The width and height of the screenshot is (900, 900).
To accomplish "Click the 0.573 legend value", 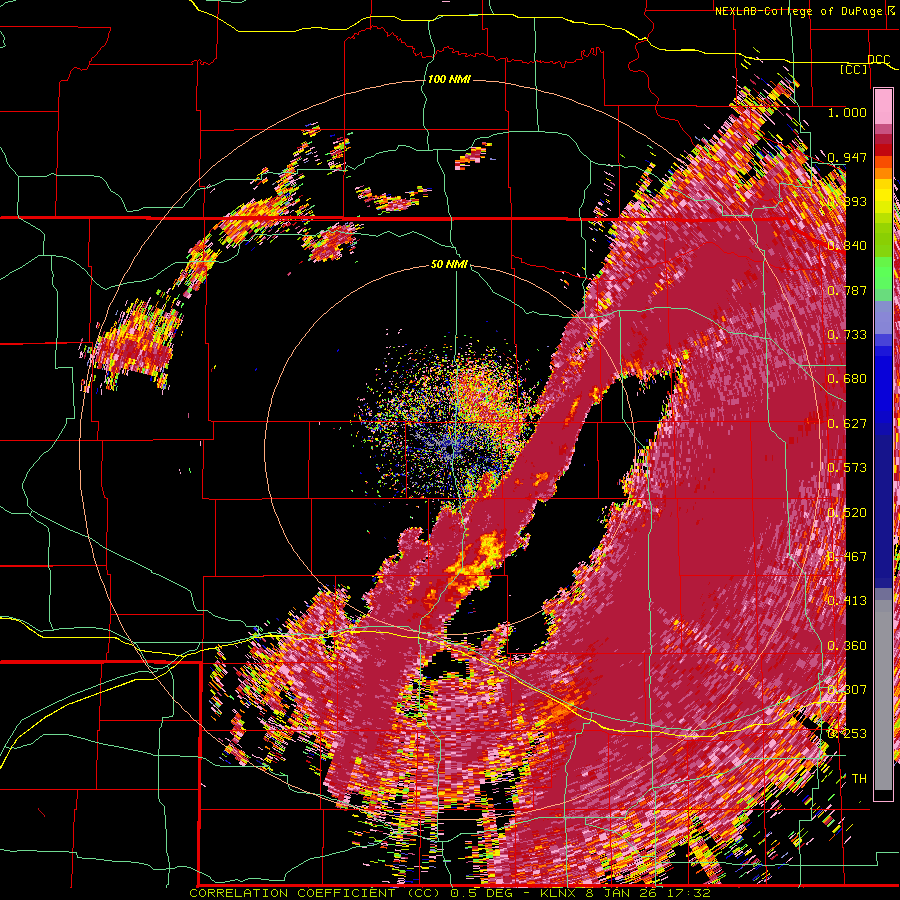I will [x=847, y=468].
